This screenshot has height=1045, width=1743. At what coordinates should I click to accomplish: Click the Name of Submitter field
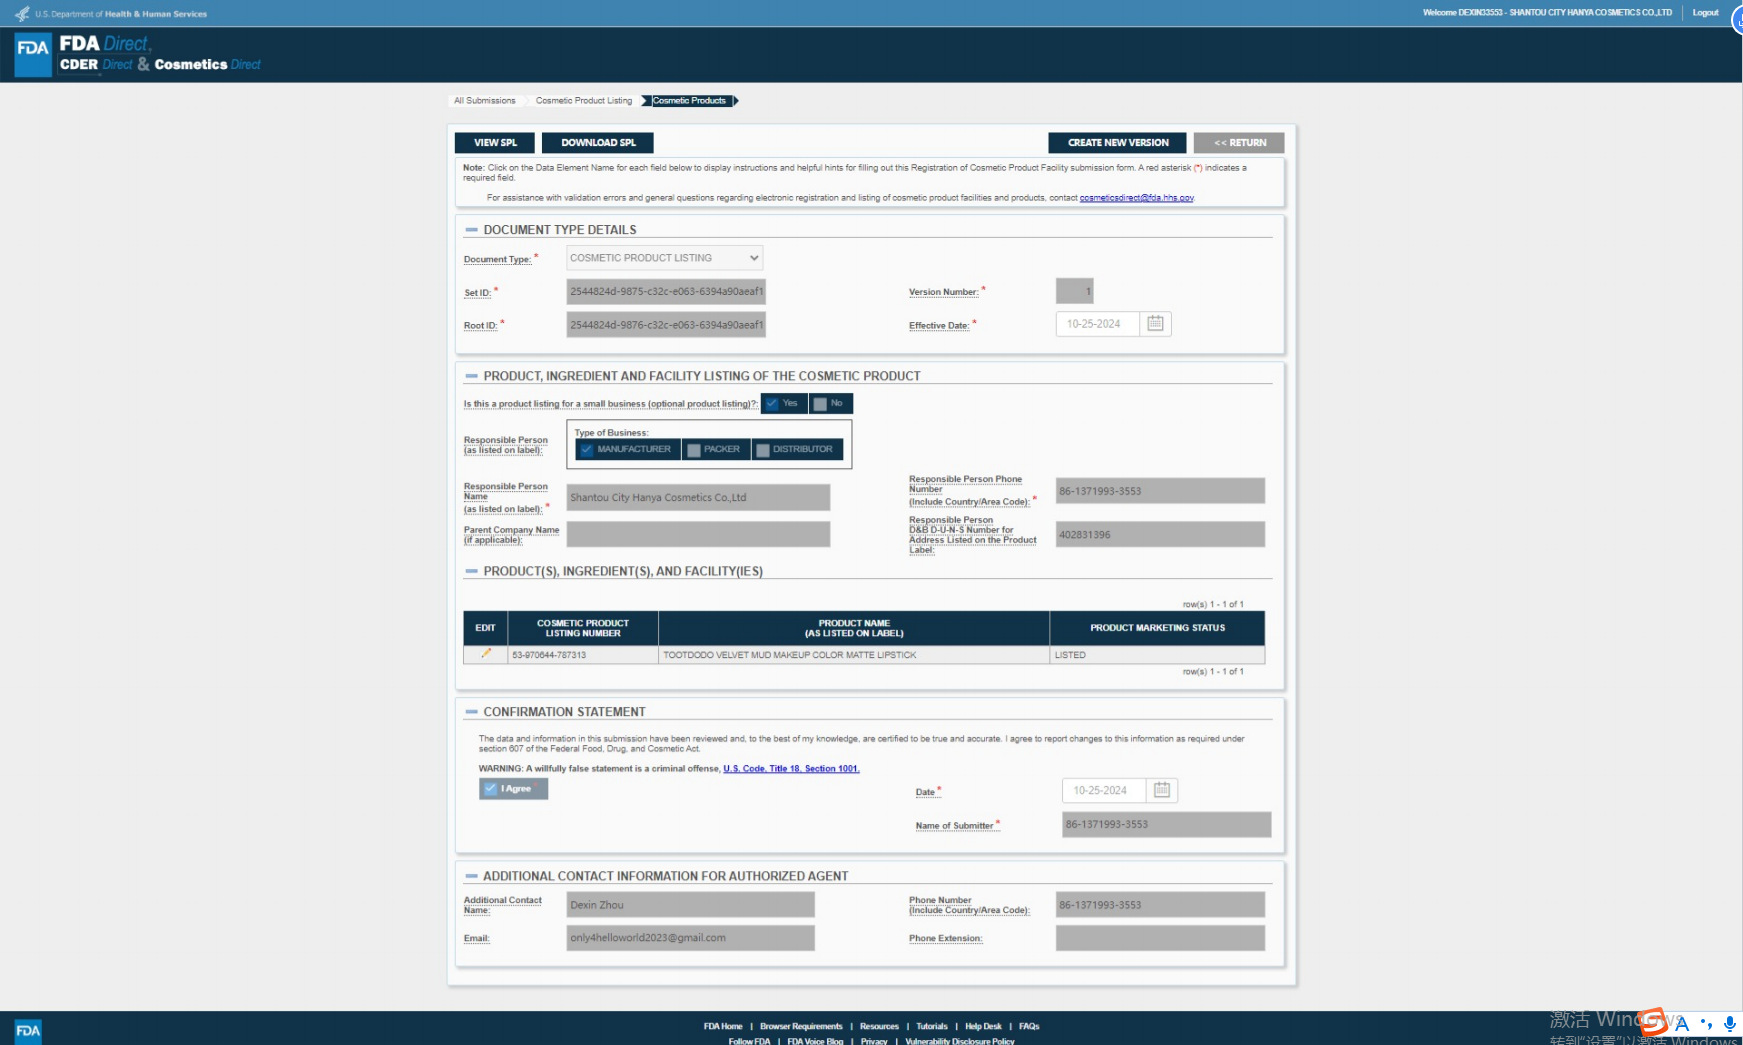click(1166, 825)
